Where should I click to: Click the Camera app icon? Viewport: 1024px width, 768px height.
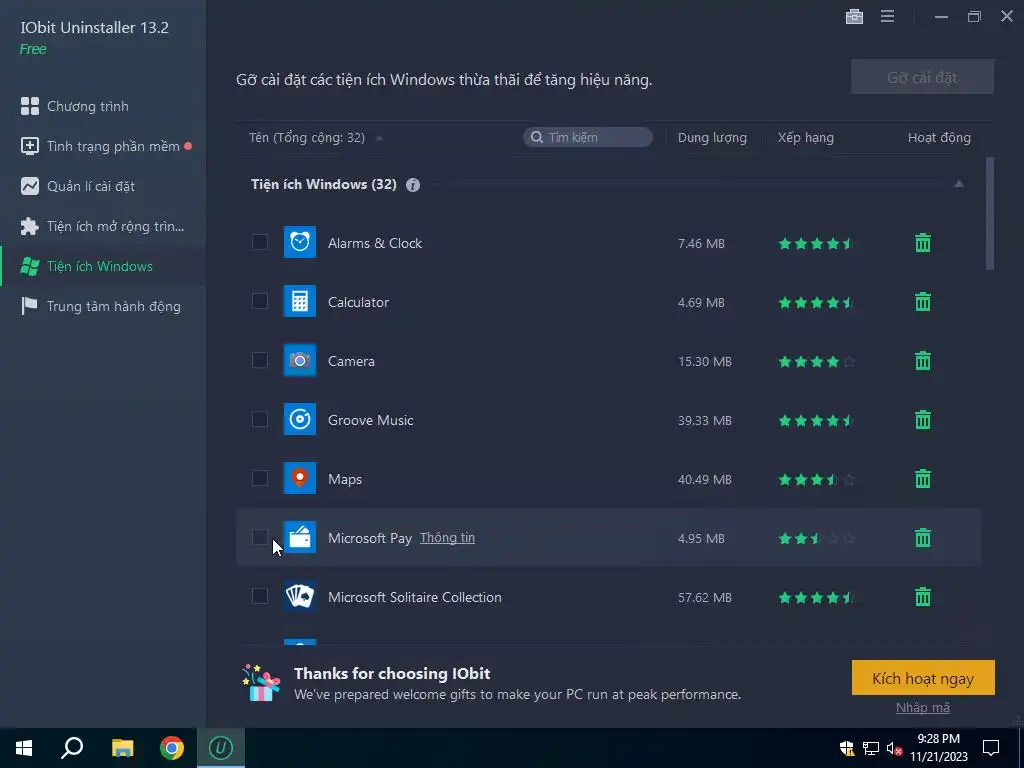pos(300,360)
